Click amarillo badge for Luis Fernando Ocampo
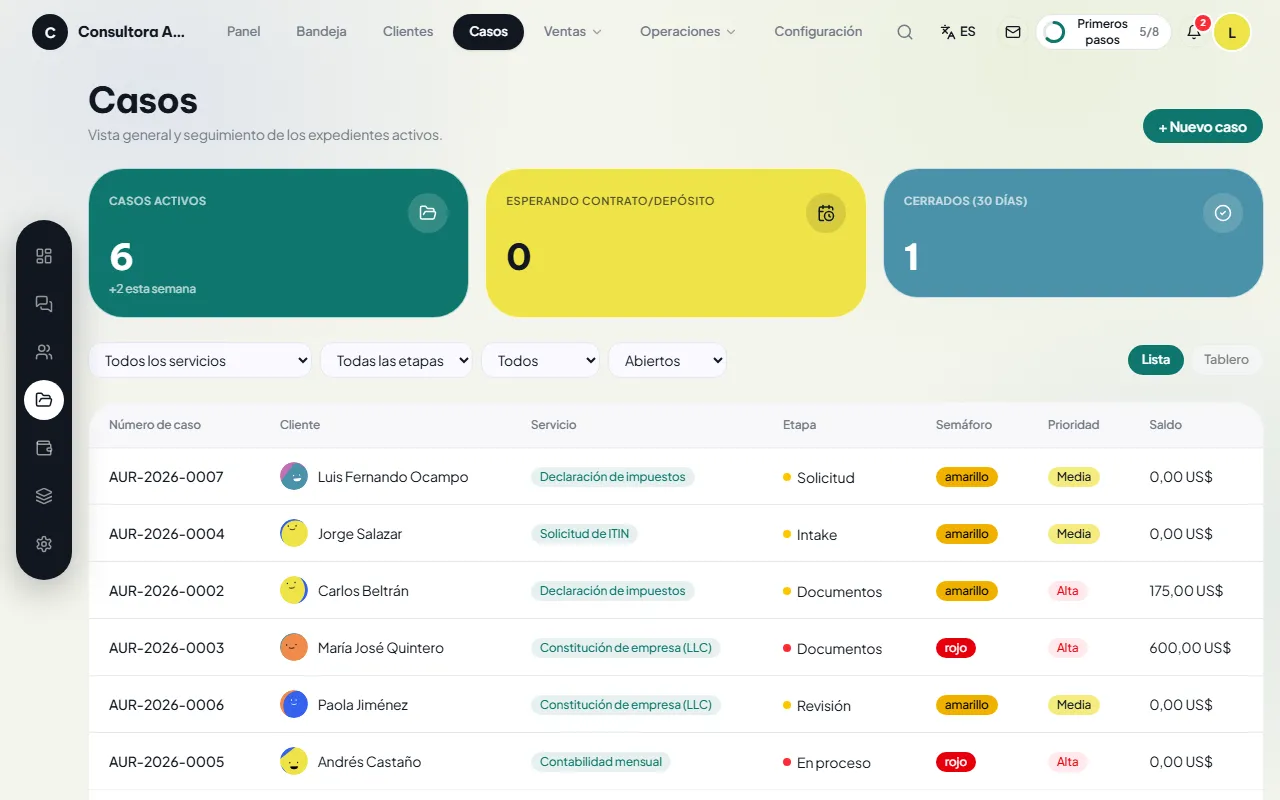 point(967,477)
